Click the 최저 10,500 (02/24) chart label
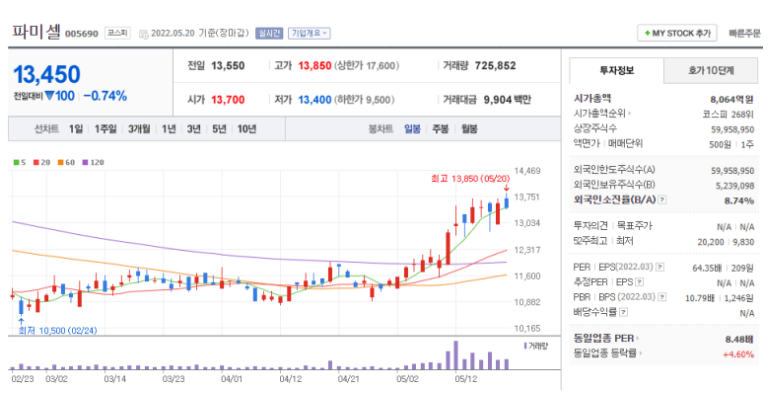780x393 pixels. [x=58, y=330]
